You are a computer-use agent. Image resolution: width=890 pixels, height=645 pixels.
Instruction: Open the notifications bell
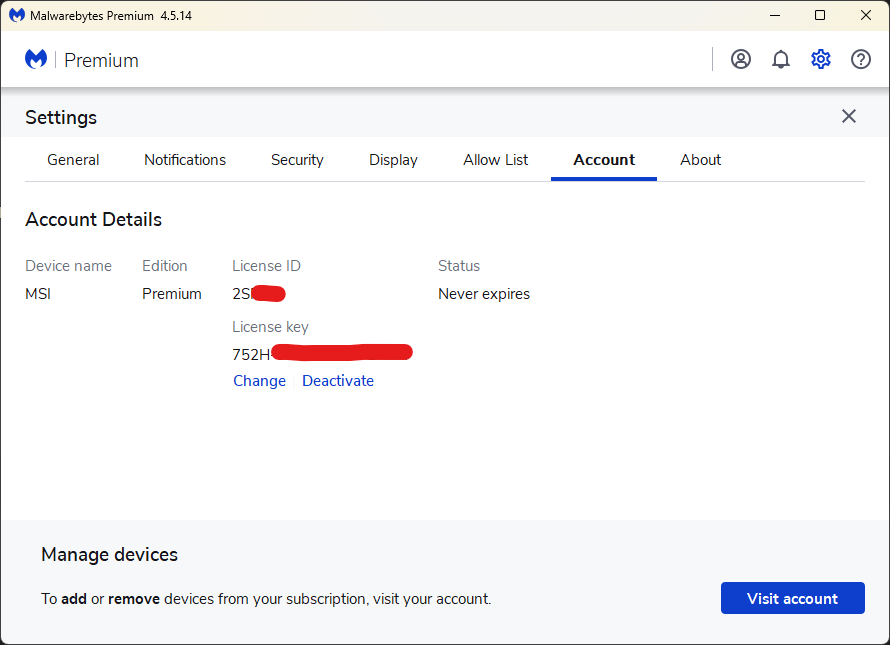pyautogui.click(x=780, y=59)
